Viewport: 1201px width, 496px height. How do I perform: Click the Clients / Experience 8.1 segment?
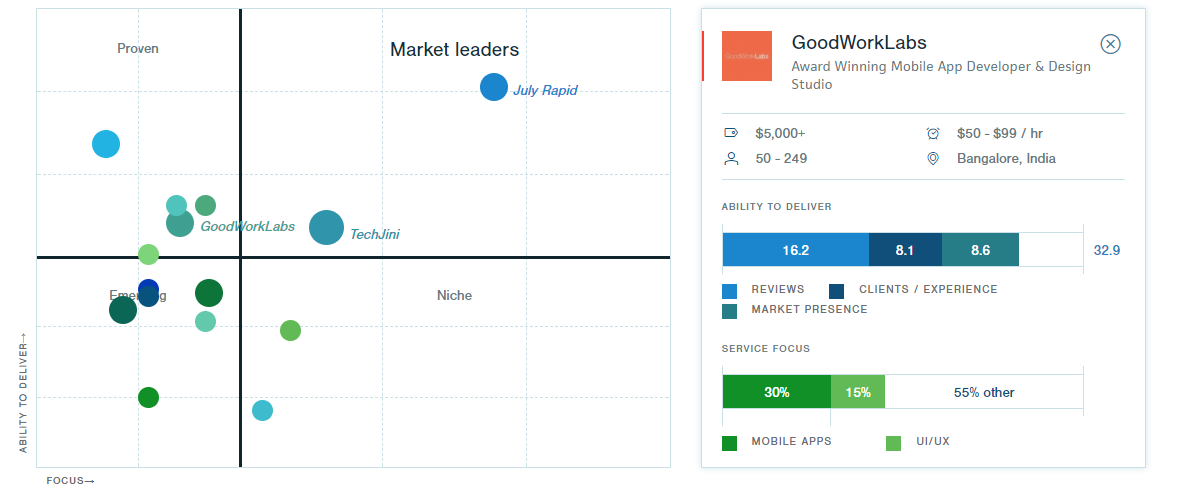click(x=905, y=250)
